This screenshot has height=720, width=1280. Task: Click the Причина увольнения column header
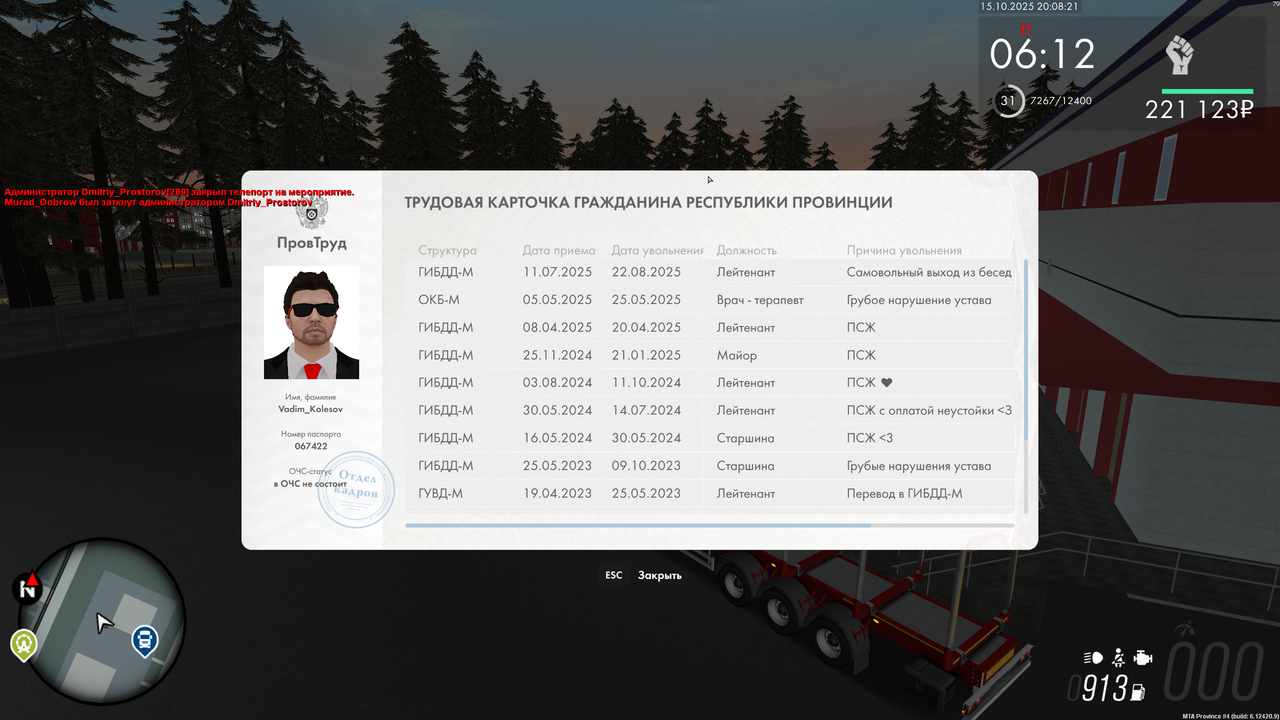tap(904, 251)
